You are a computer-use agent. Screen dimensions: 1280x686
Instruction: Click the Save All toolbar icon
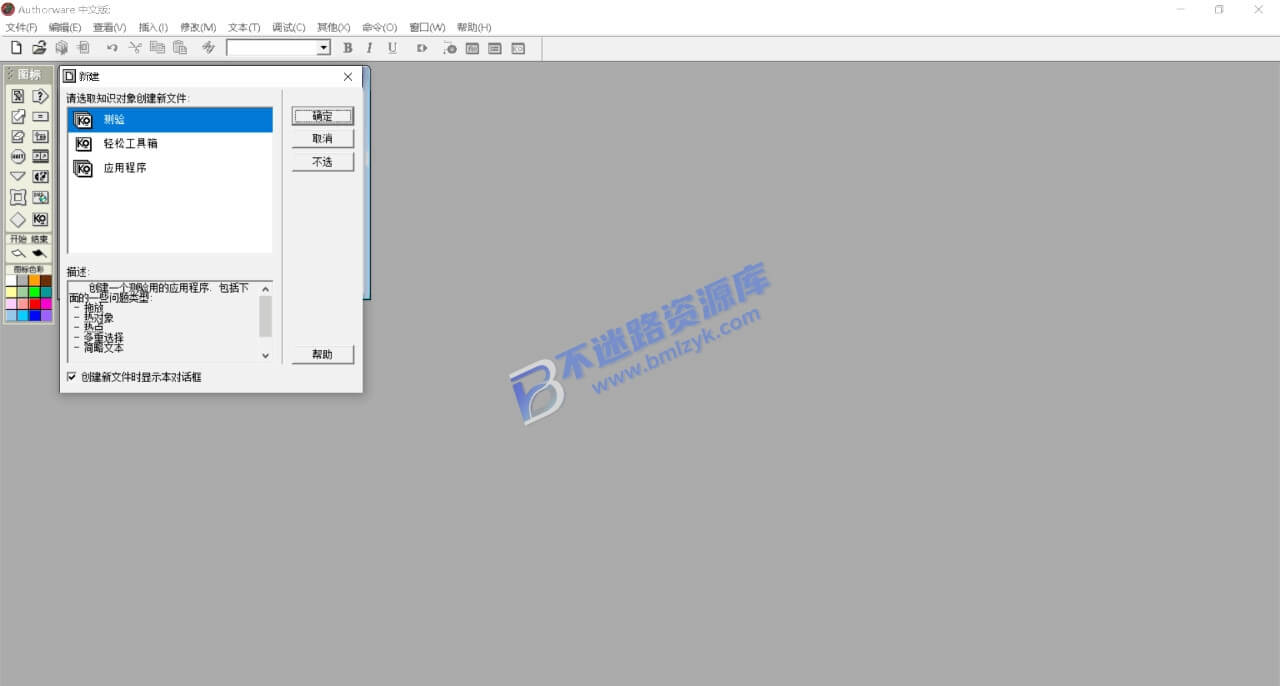click(x=62, y=48)
